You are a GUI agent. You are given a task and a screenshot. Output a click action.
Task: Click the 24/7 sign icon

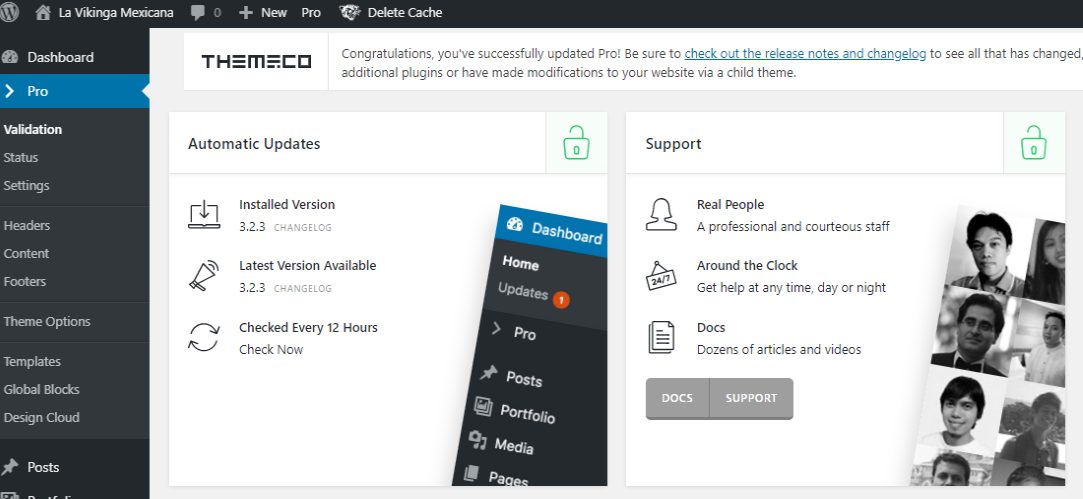(x=661, y=275)
